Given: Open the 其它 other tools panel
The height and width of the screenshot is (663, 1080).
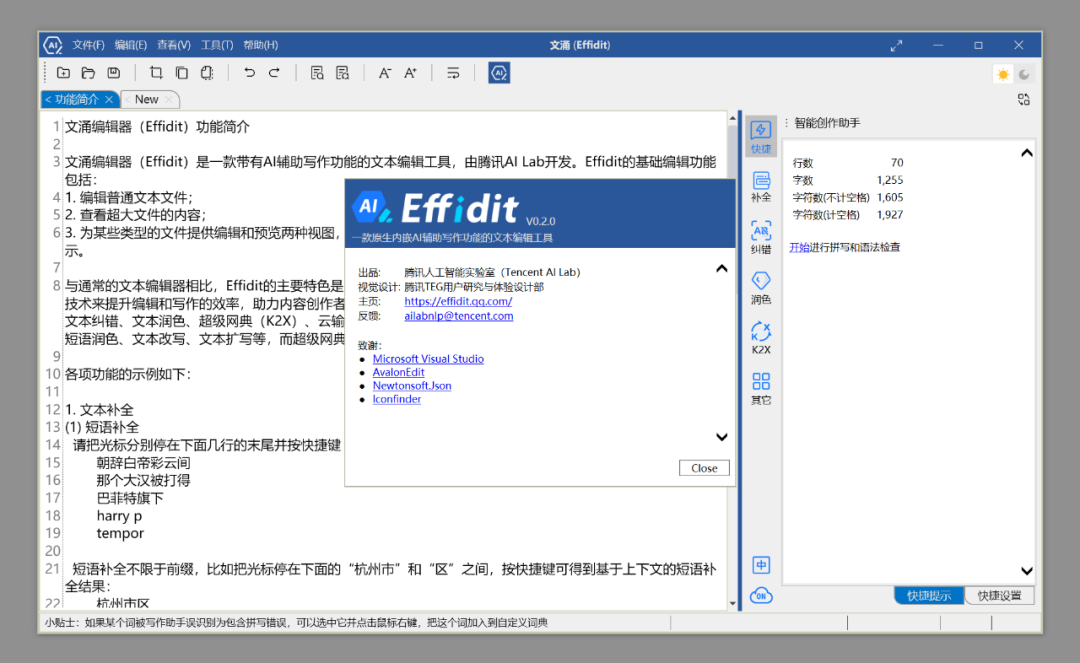Looking at the screenshot, I should click(761, 388).
